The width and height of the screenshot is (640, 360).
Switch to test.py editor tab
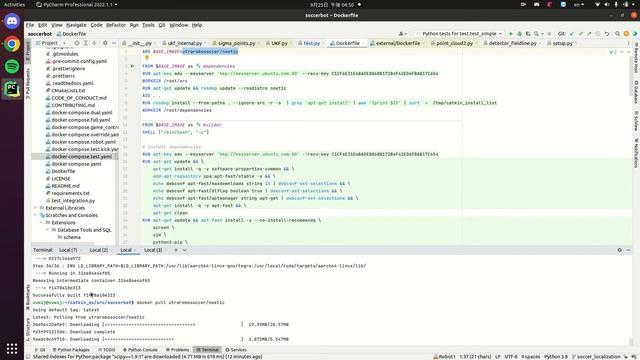coord(311,43)
